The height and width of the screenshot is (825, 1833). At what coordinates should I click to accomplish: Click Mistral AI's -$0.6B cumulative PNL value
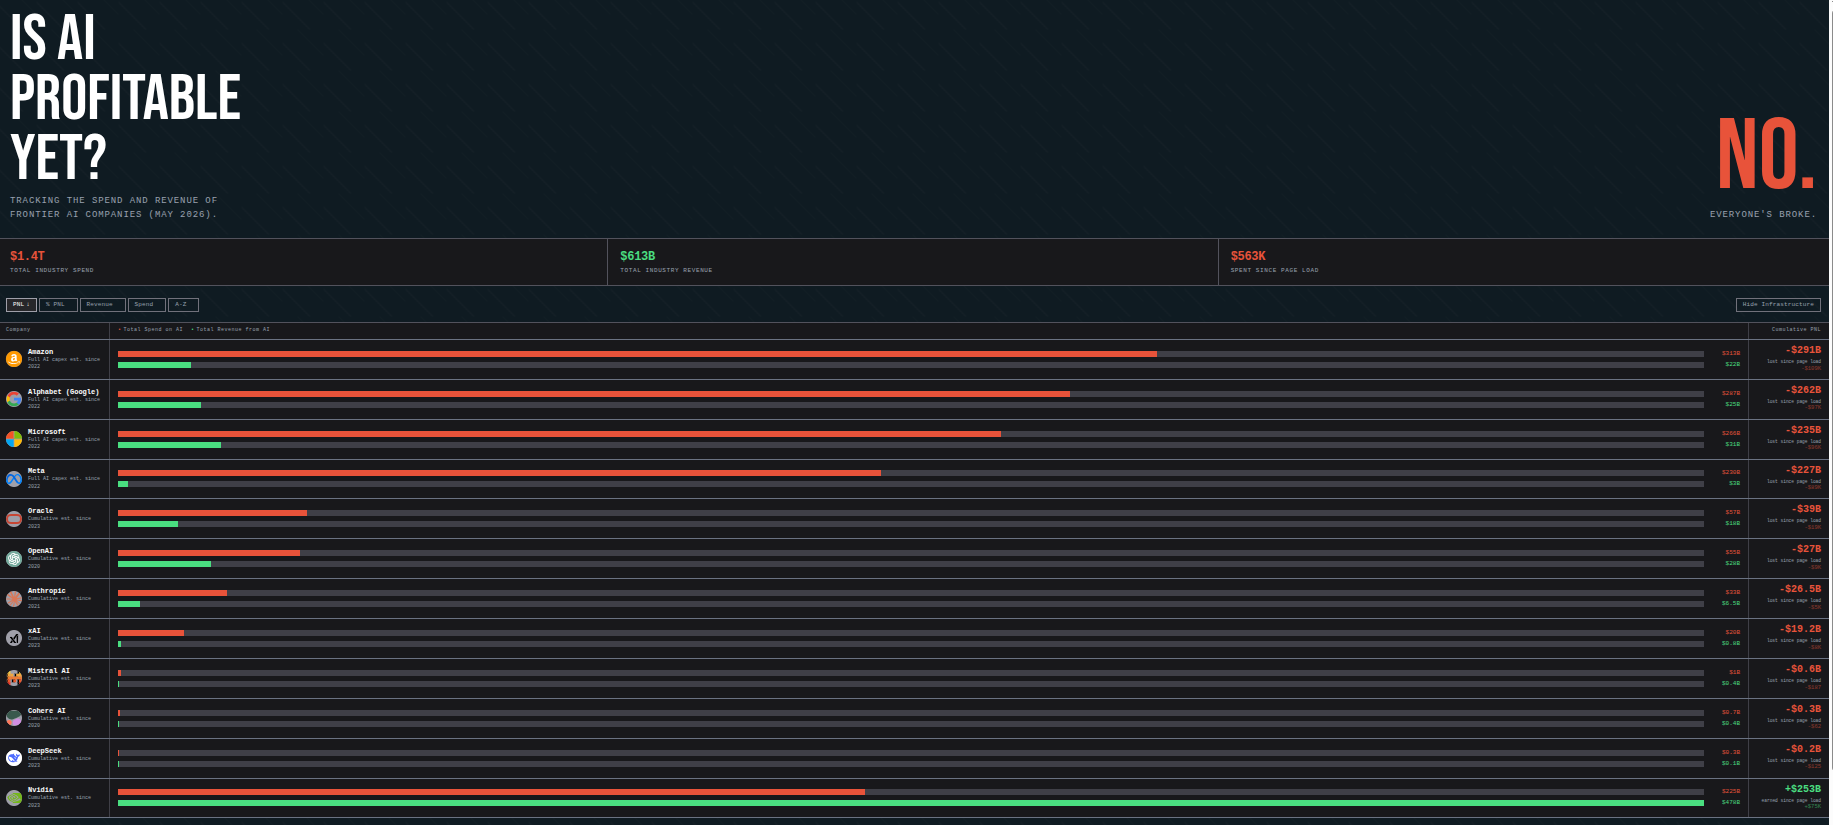(x=1803, y=669)
